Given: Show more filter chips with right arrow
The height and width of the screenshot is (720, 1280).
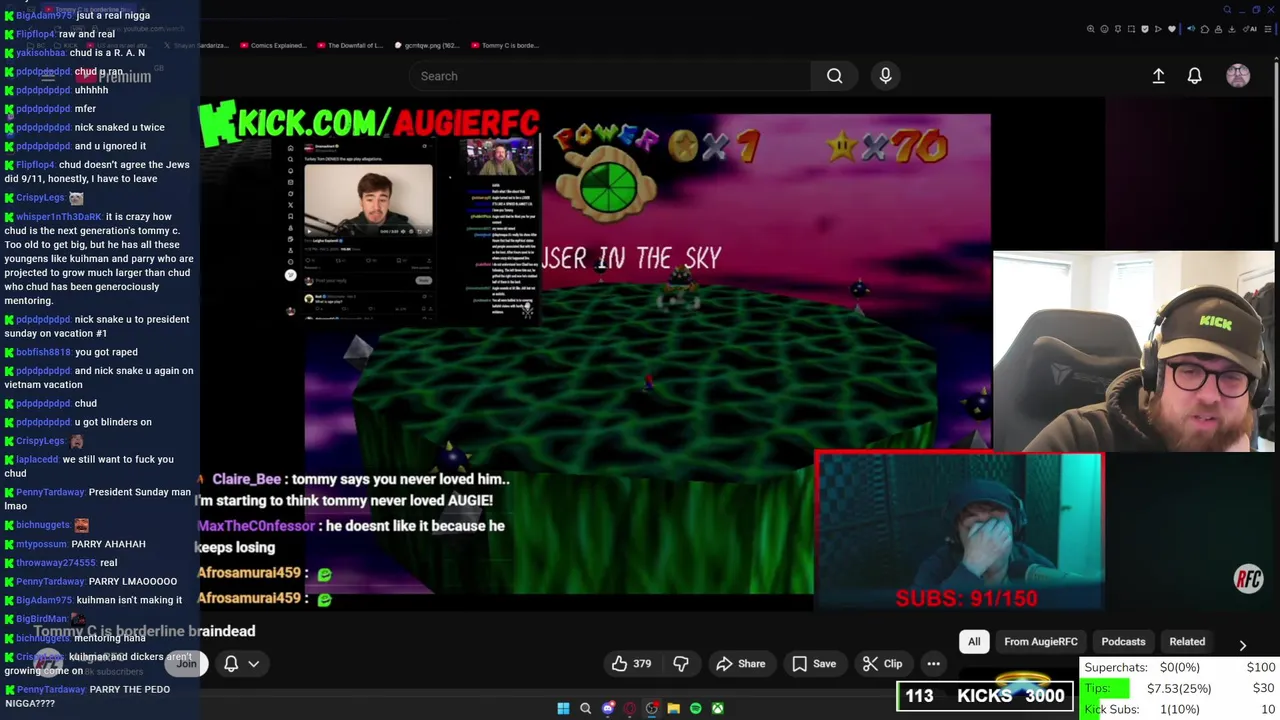Looking at the screenshot, I should (x=1242, y=646).
